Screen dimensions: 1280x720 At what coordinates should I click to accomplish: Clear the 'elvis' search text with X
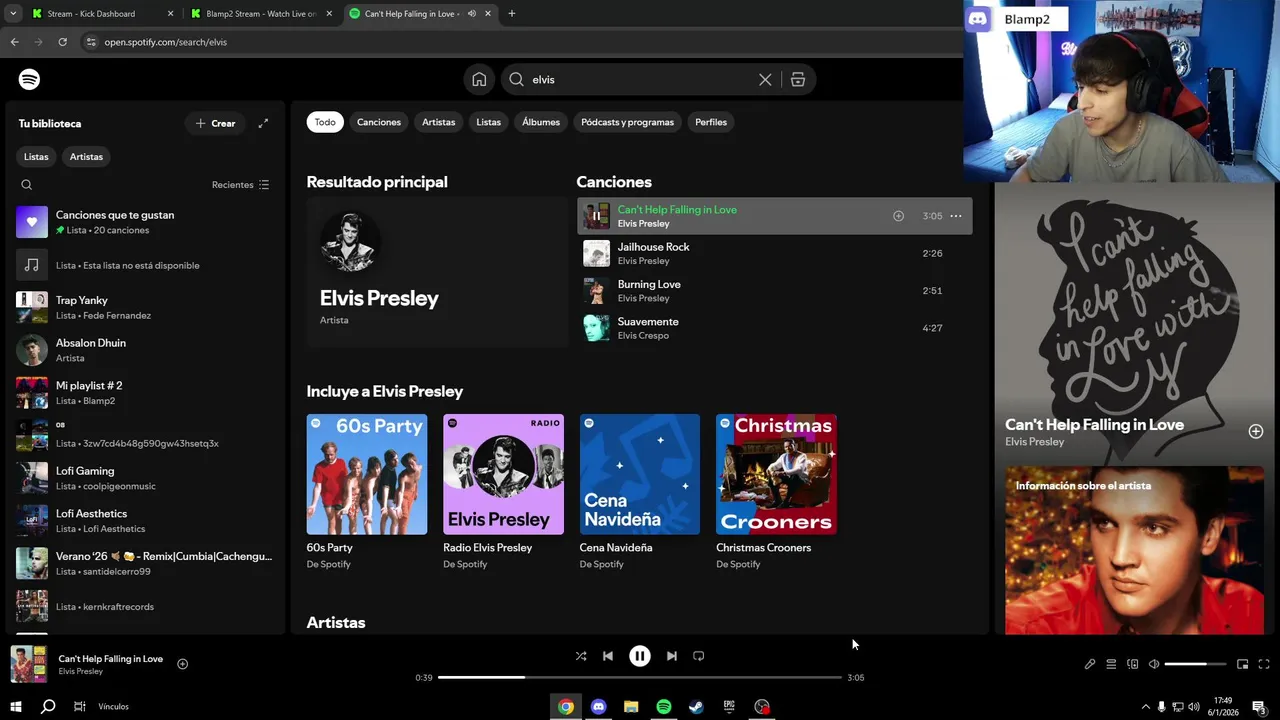point(765,80)
